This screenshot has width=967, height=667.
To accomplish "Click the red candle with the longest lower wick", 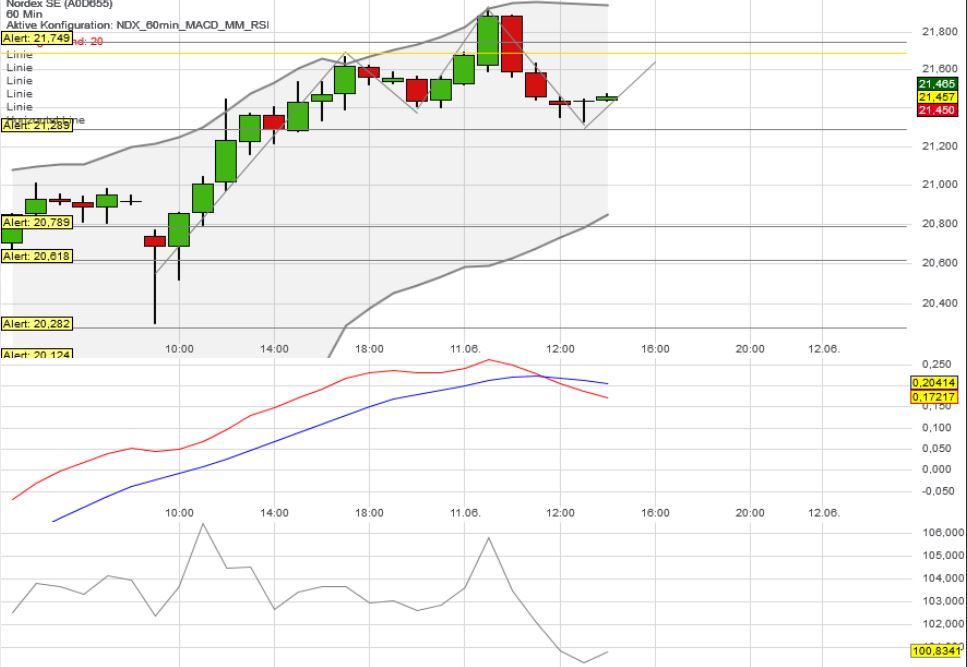I will click(155, 241).
